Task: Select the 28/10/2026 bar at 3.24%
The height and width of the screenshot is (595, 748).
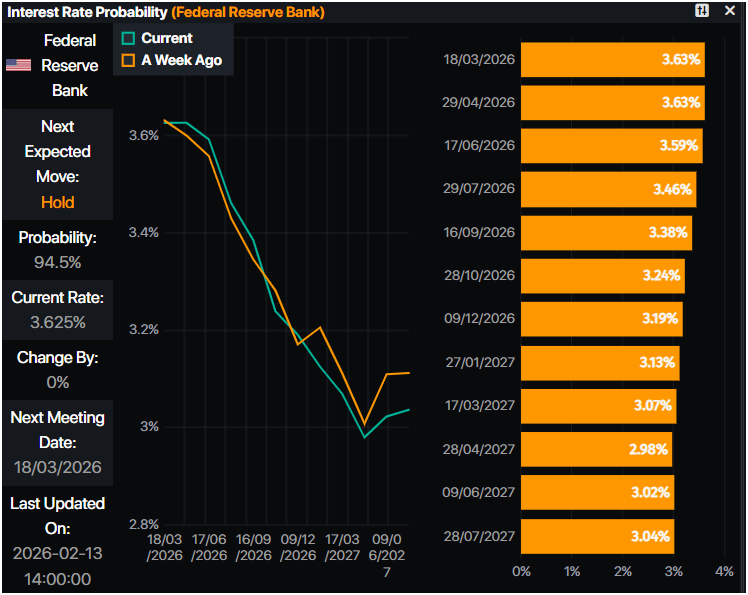Action: (x=603, y=275)
